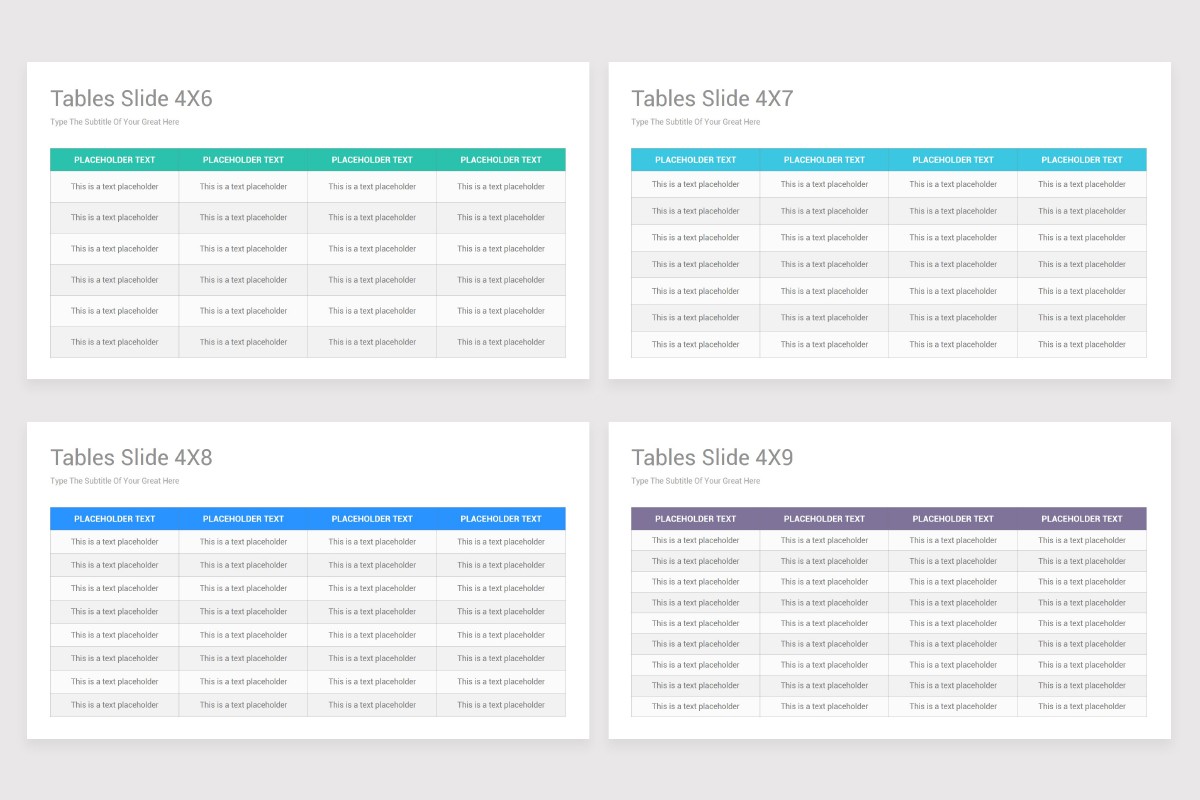
Task: Click the subtitle under Tables Slide 4X6
Action: tap(115, 122)
